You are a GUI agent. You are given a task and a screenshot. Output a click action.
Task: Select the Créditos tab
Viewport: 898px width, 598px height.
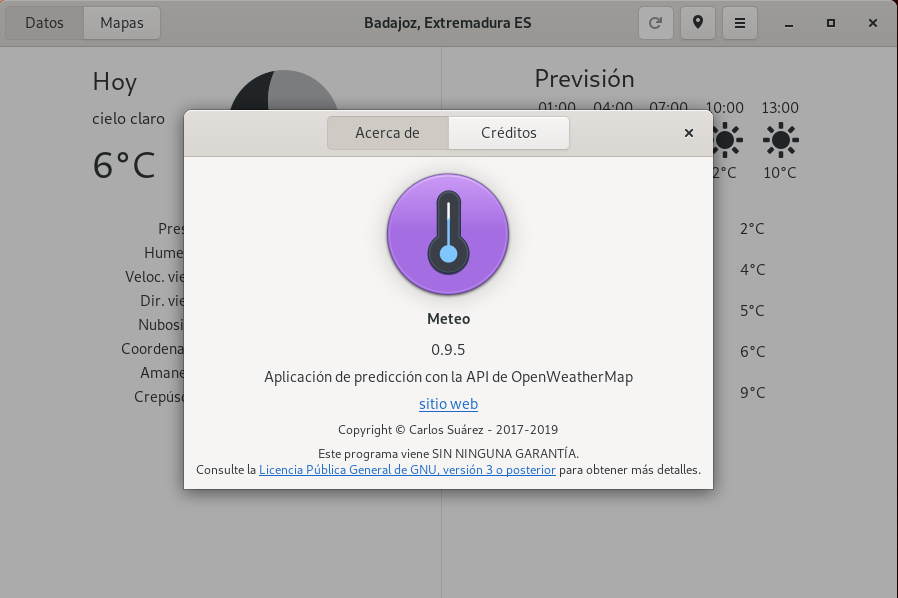tap(509, 133)
